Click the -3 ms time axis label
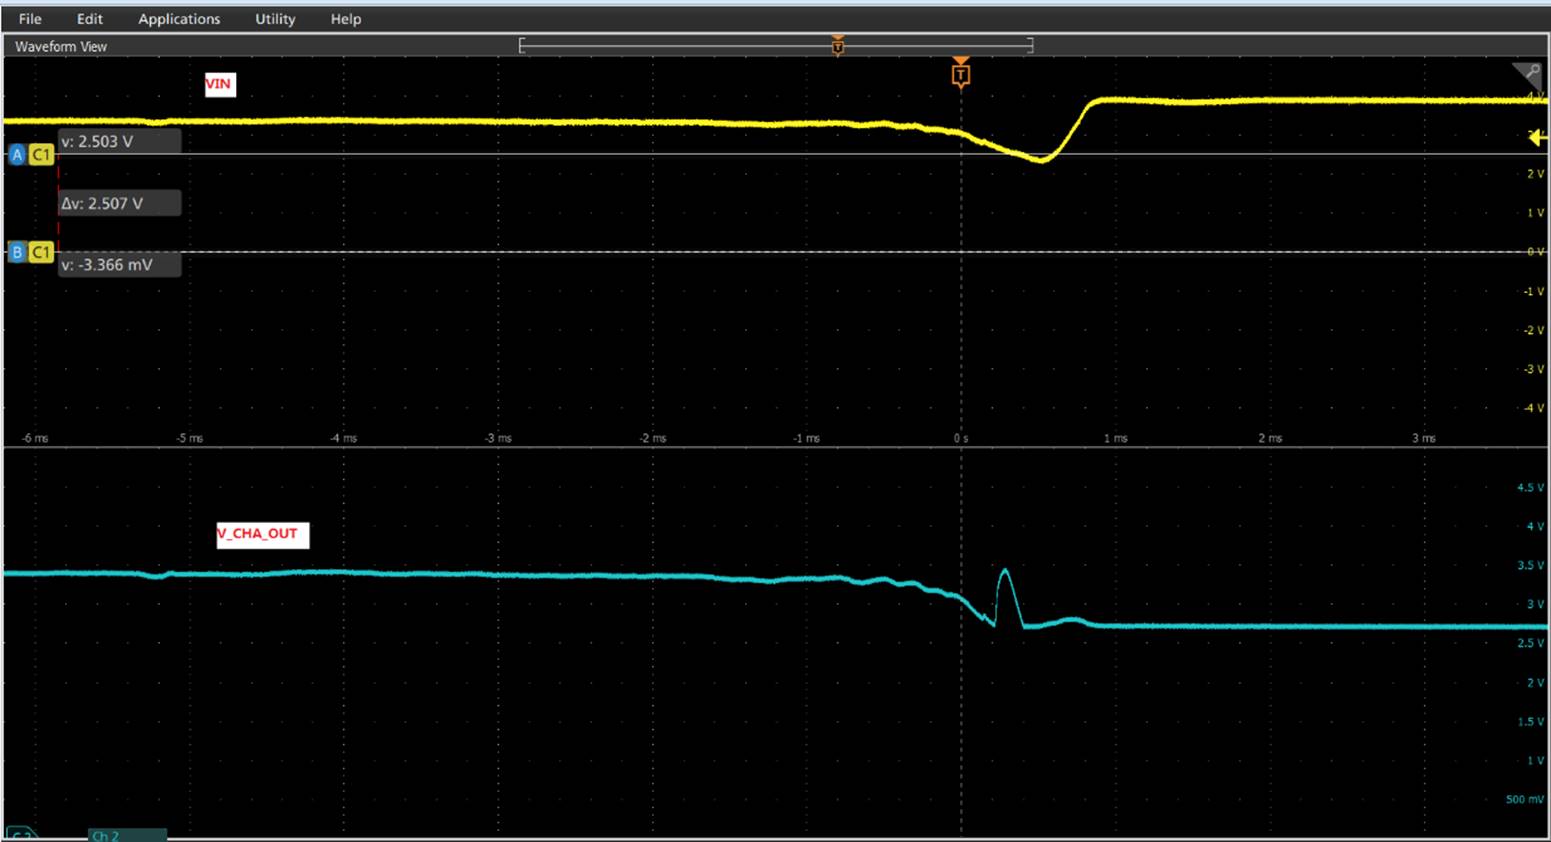1551x842 pixels. click(498, 438)
